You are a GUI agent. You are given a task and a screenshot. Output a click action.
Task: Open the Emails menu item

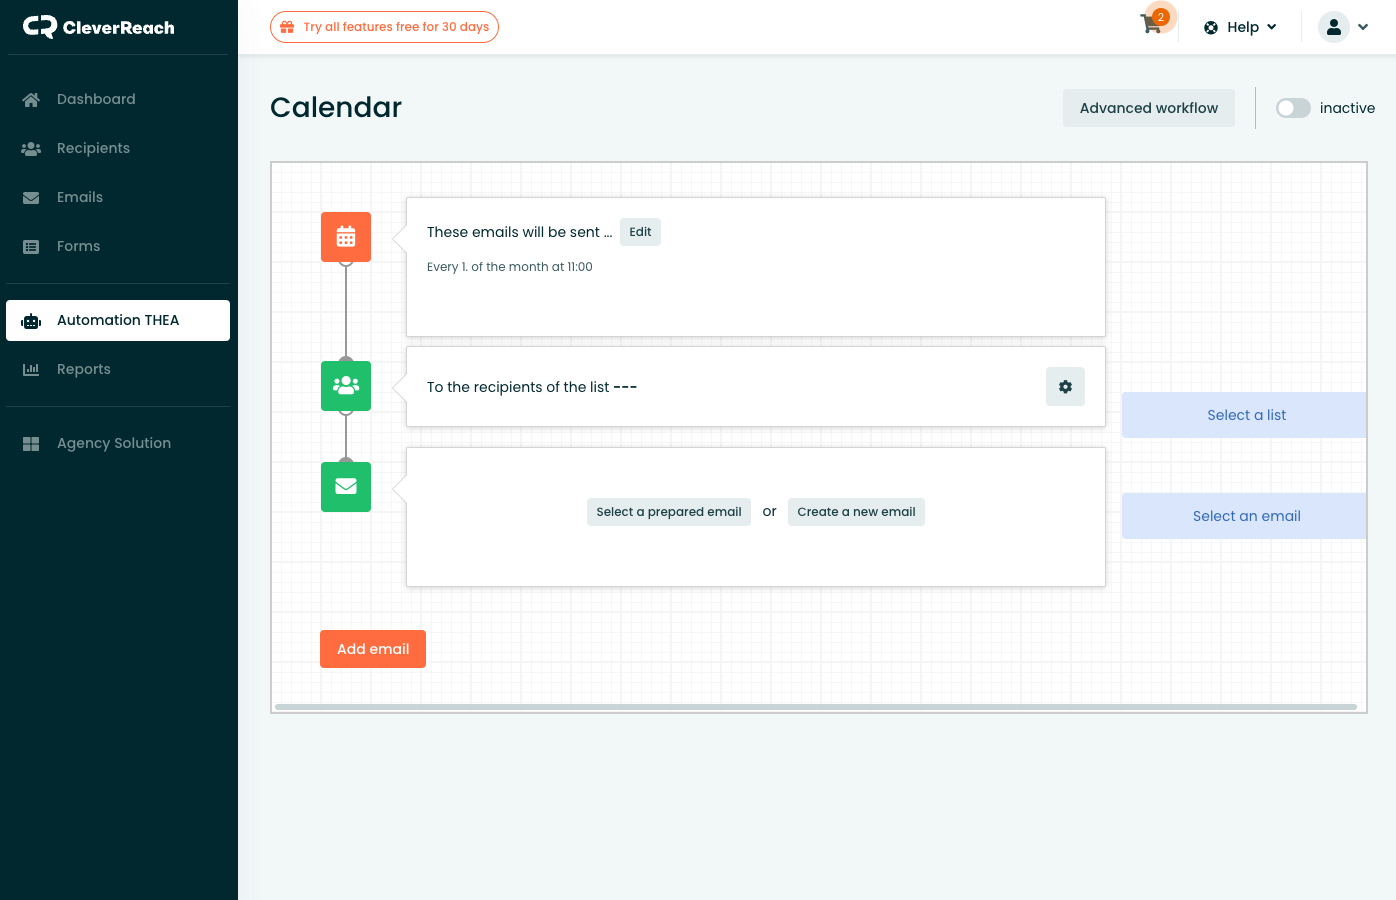[118, 197]
